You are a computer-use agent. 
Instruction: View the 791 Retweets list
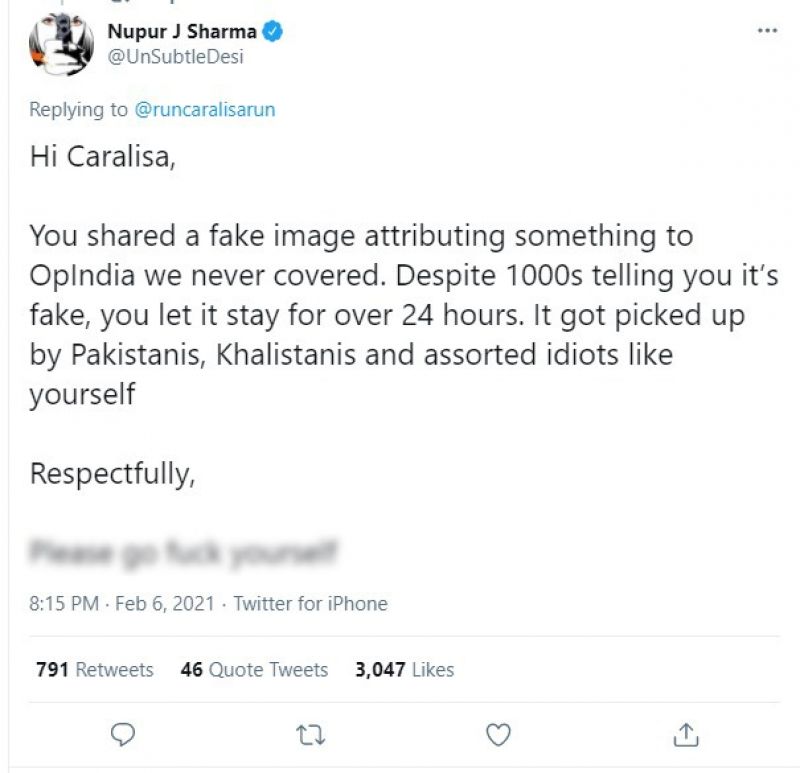point(95,670)
